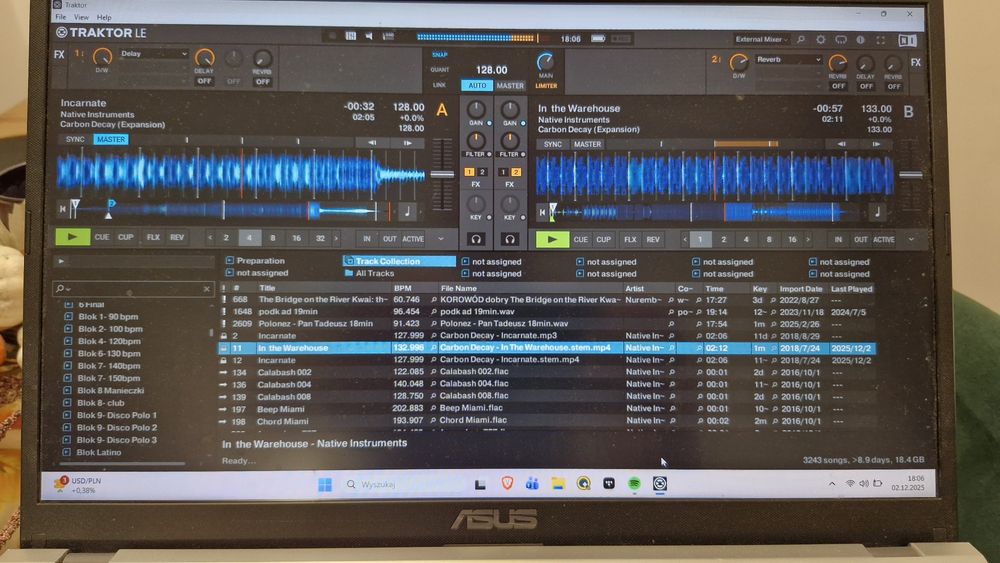Start playback on Deck A
Screen dimensions: 1000x563
[x=72, y=237]
